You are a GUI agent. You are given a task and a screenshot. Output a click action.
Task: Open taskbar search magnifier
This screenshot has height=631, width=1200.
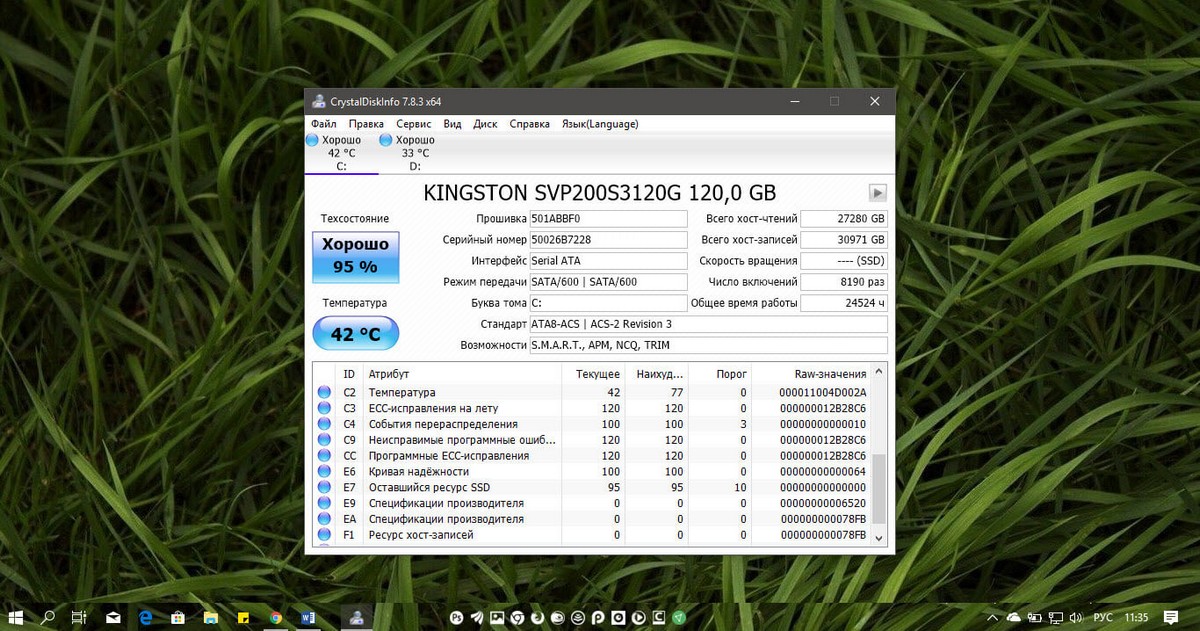47,618
